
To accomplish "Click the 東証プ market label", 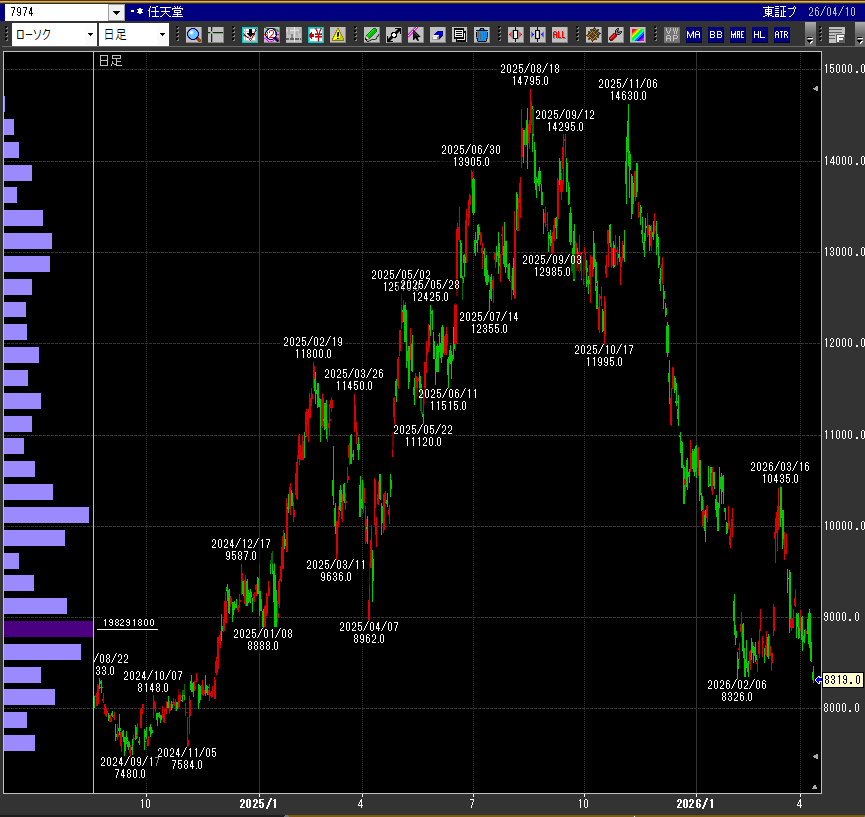I will [x=780, y=12].
